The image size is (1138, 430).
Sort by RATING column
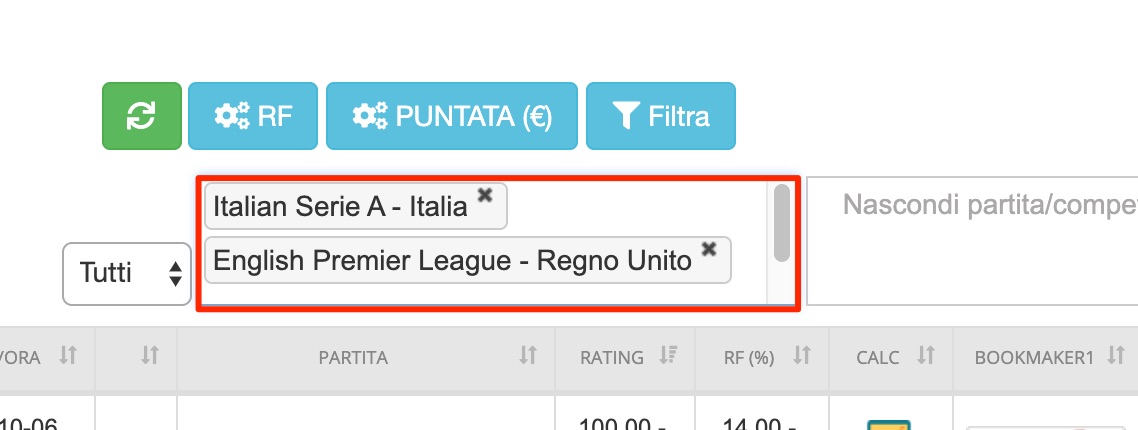625,357
